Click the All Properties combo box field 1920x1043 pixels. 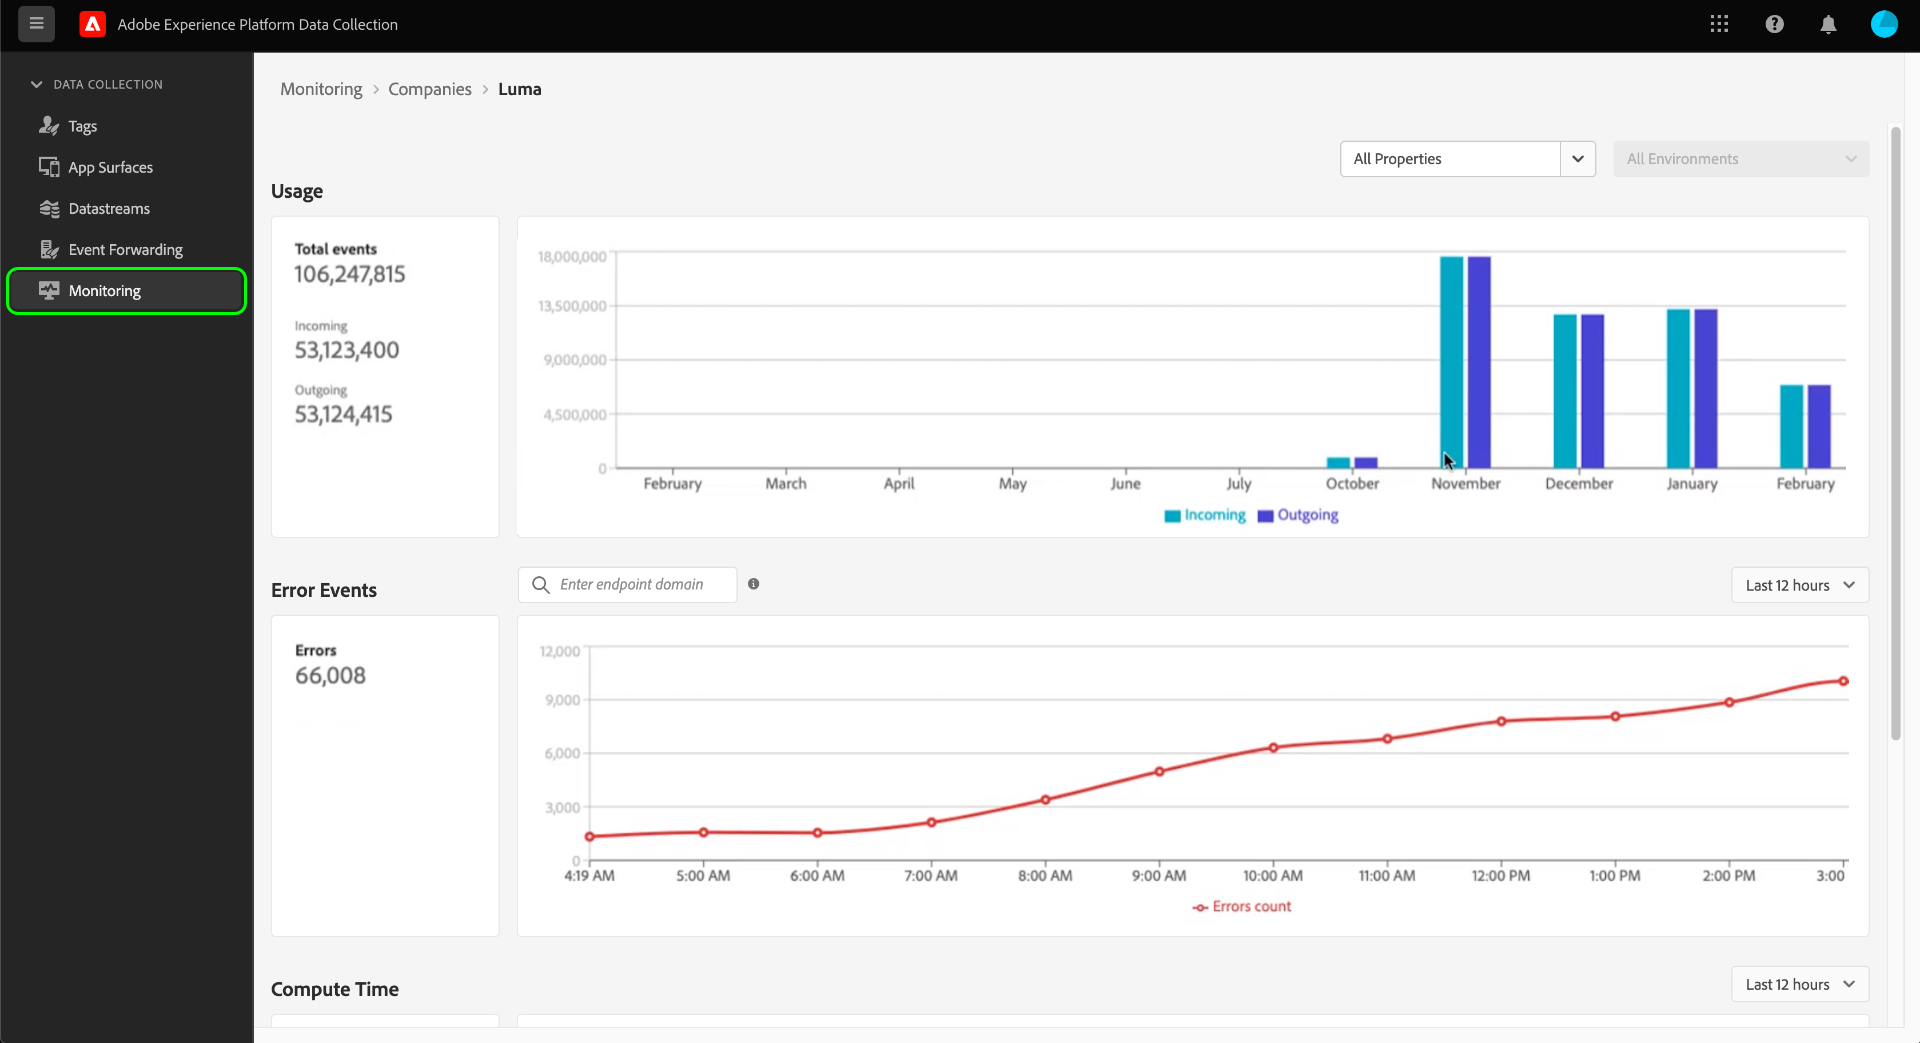pyautogui.click(x=1450, y=159)
